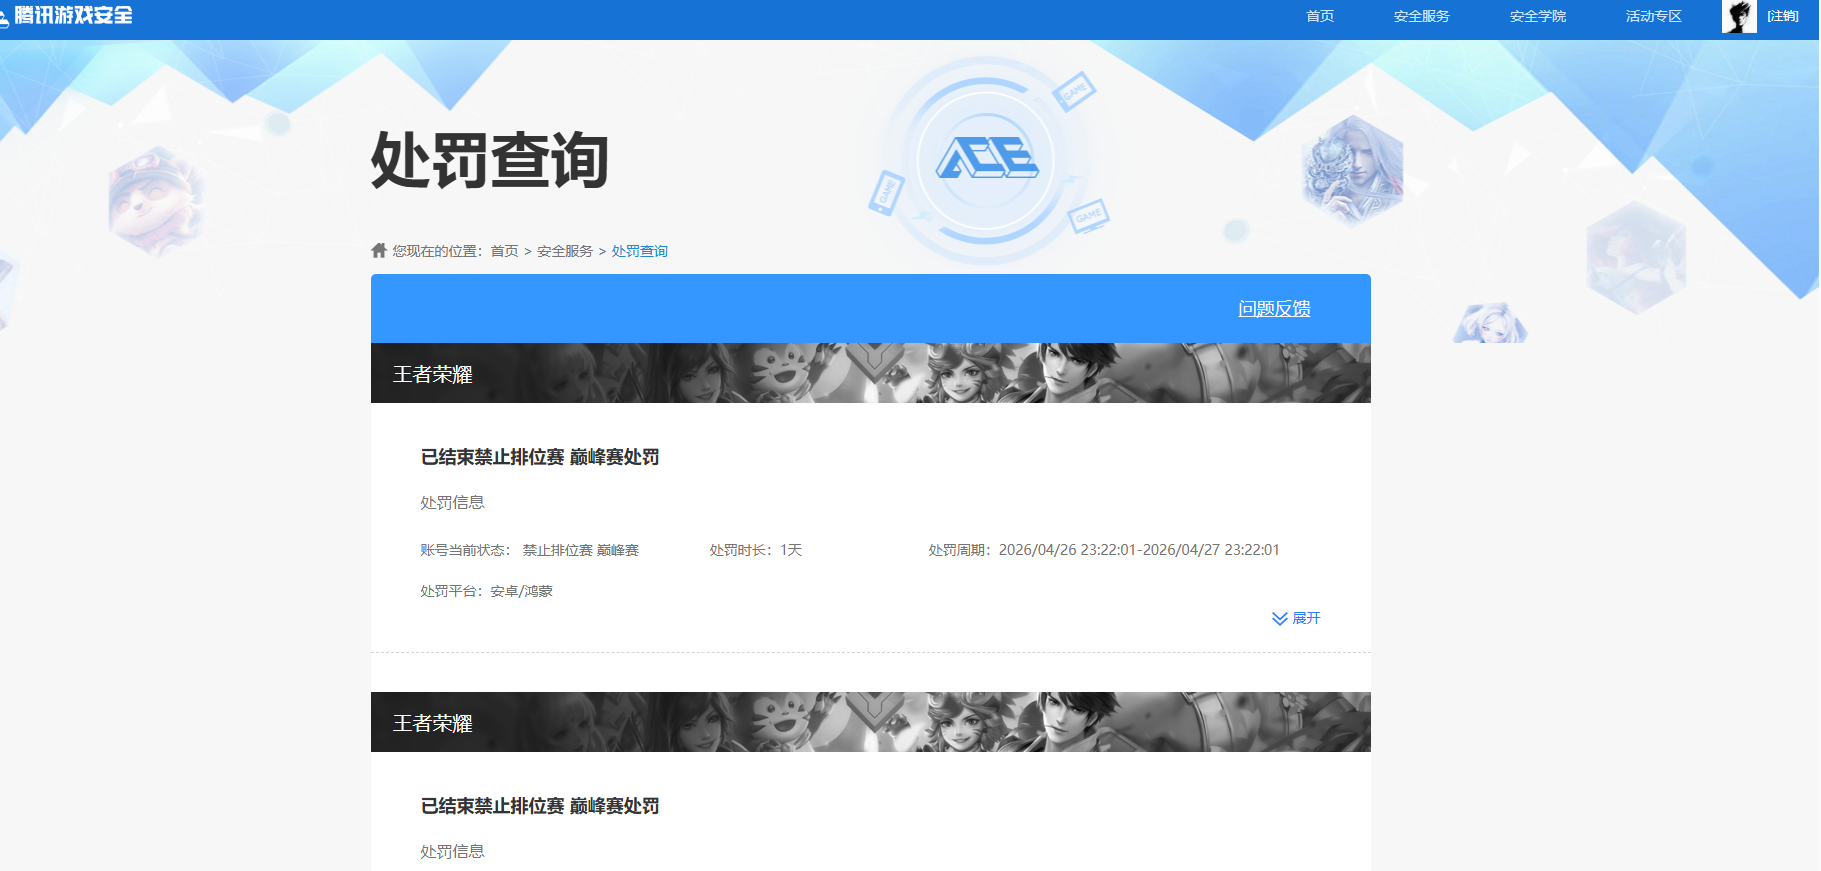Click the first 王者荣耀 banner title

[x=433, y=374]
